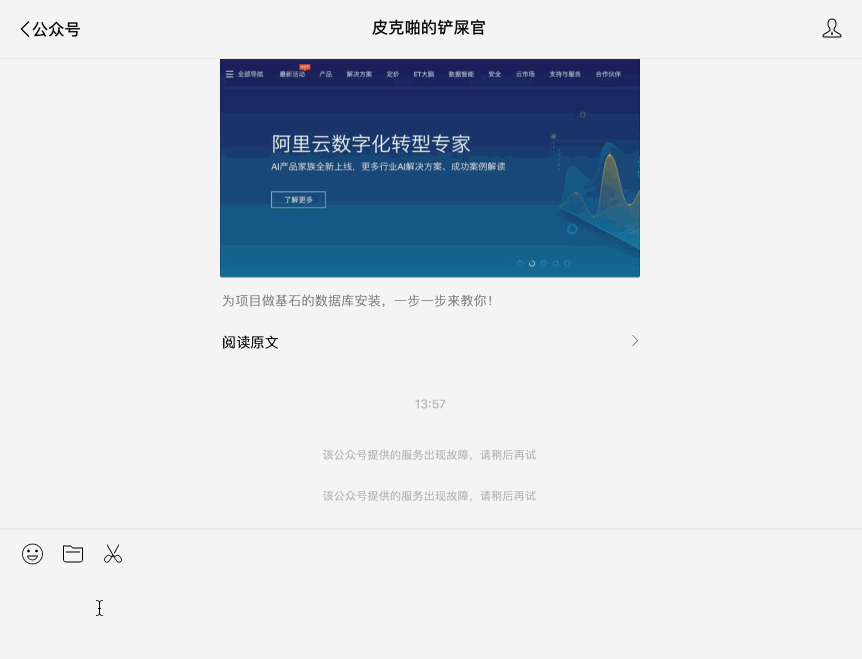Expand the 阅读原文 chevron arrow
The height and width of the screenshot is (659, 862).
[634, 341]
